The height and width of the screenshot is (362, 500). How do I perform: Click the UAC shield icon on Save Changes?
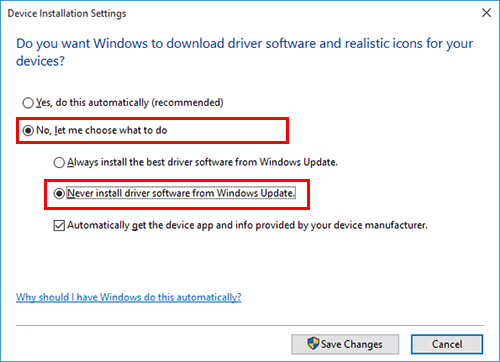(313, 343)
